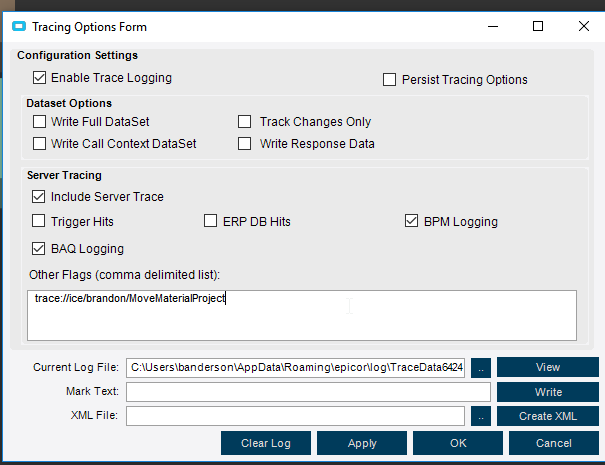Turn on Write Response Data

coord(245,144)
